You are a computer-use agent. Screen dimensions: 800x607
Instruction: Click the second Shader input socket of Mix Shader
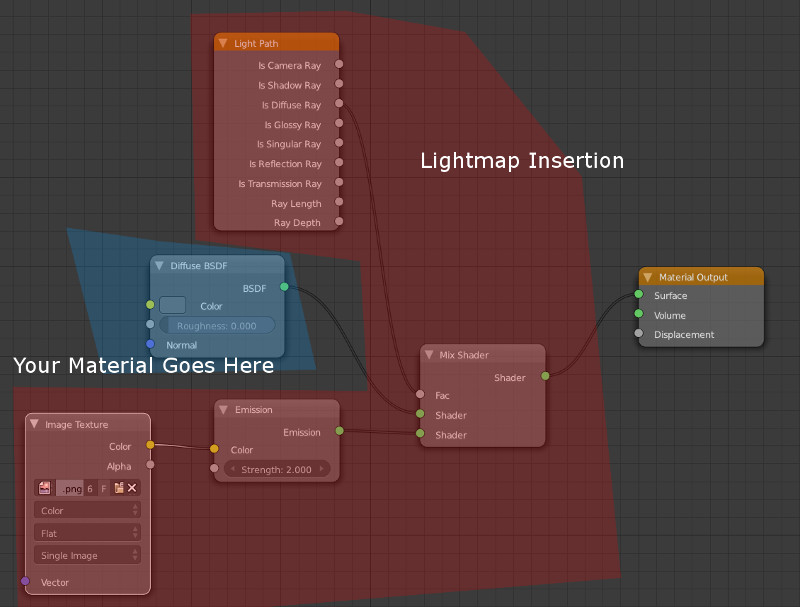420,434
